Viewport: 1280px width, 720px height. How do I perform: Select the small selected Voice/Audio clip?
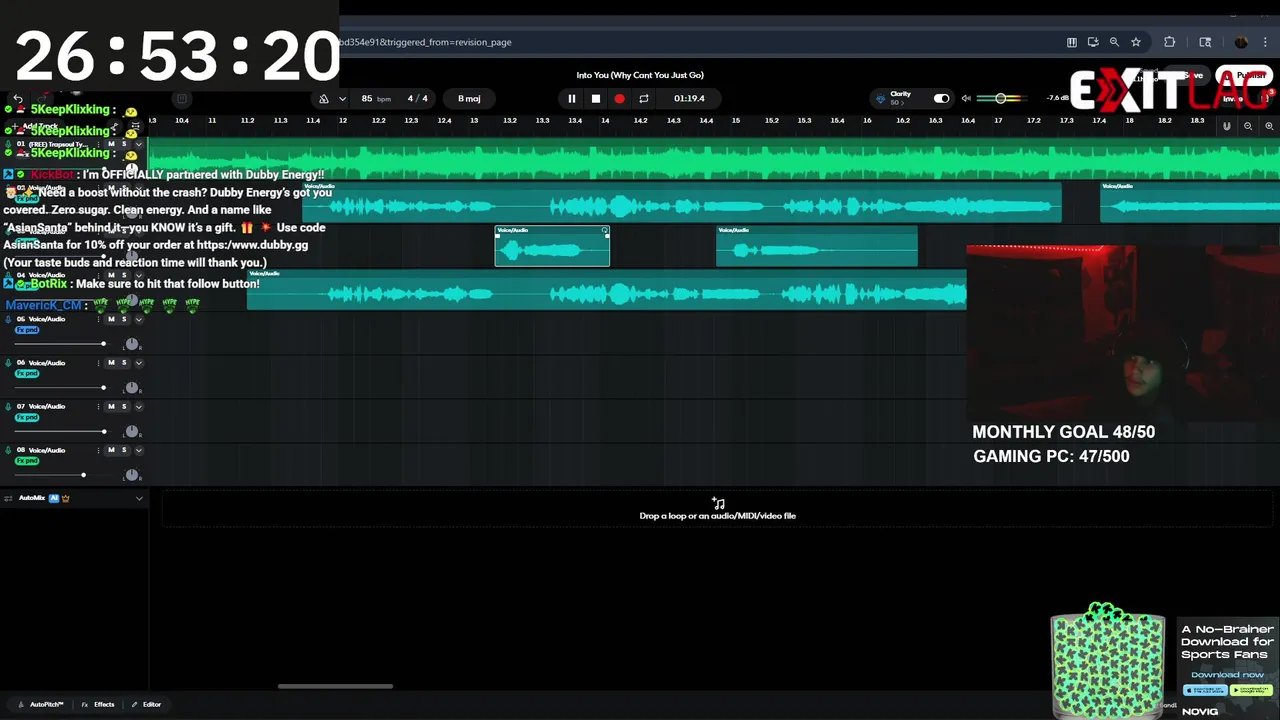pyautogui.click(x=552, y=246)
